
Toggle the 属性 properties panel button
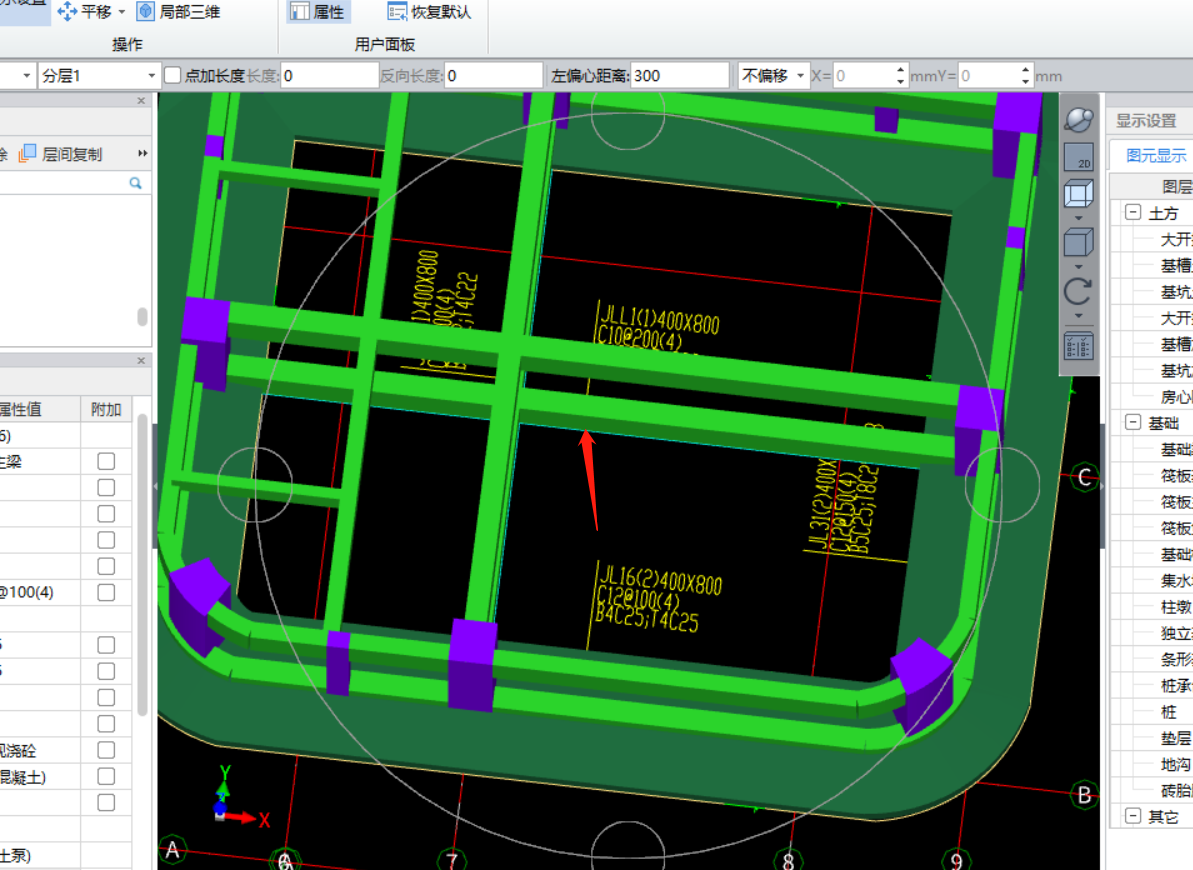pyautogui.click(x=317, y=11)
